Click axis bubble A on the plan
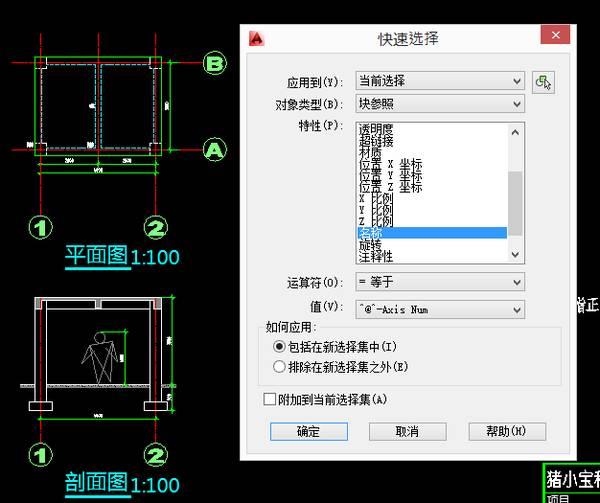This screenshot has height=503, width=600. [214, 150]
